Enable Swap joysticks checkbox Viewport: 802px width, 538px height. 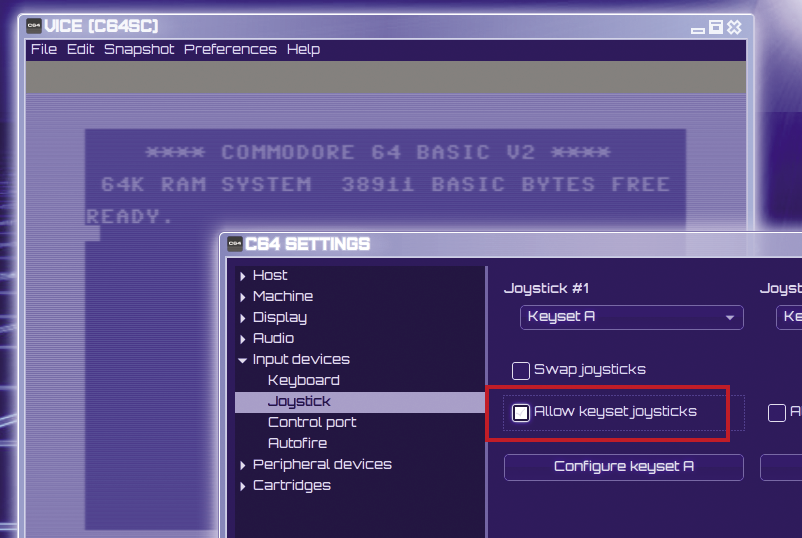(521, 370)
